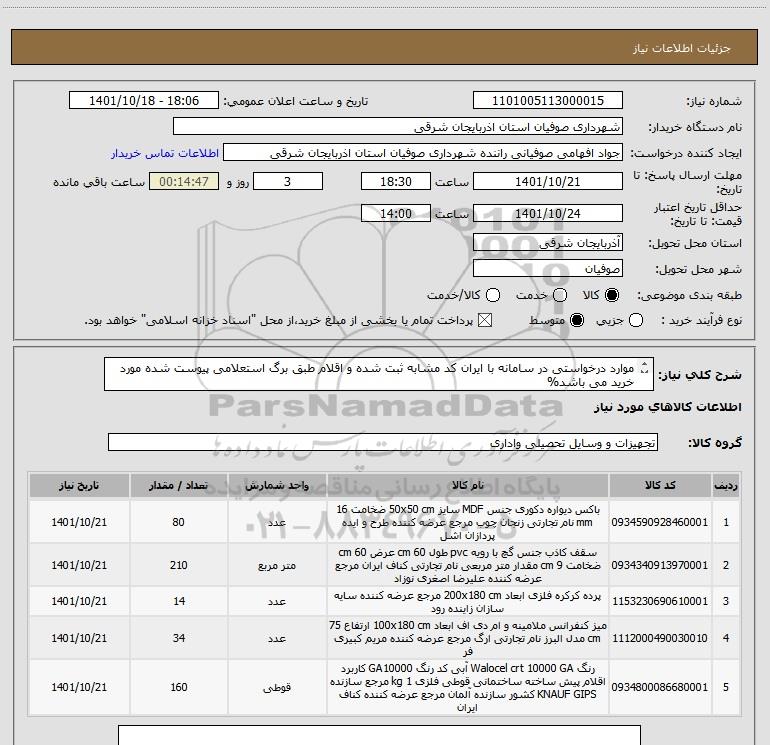
Task: Click quantity 210 in row 2
Action: click(179, 565)
